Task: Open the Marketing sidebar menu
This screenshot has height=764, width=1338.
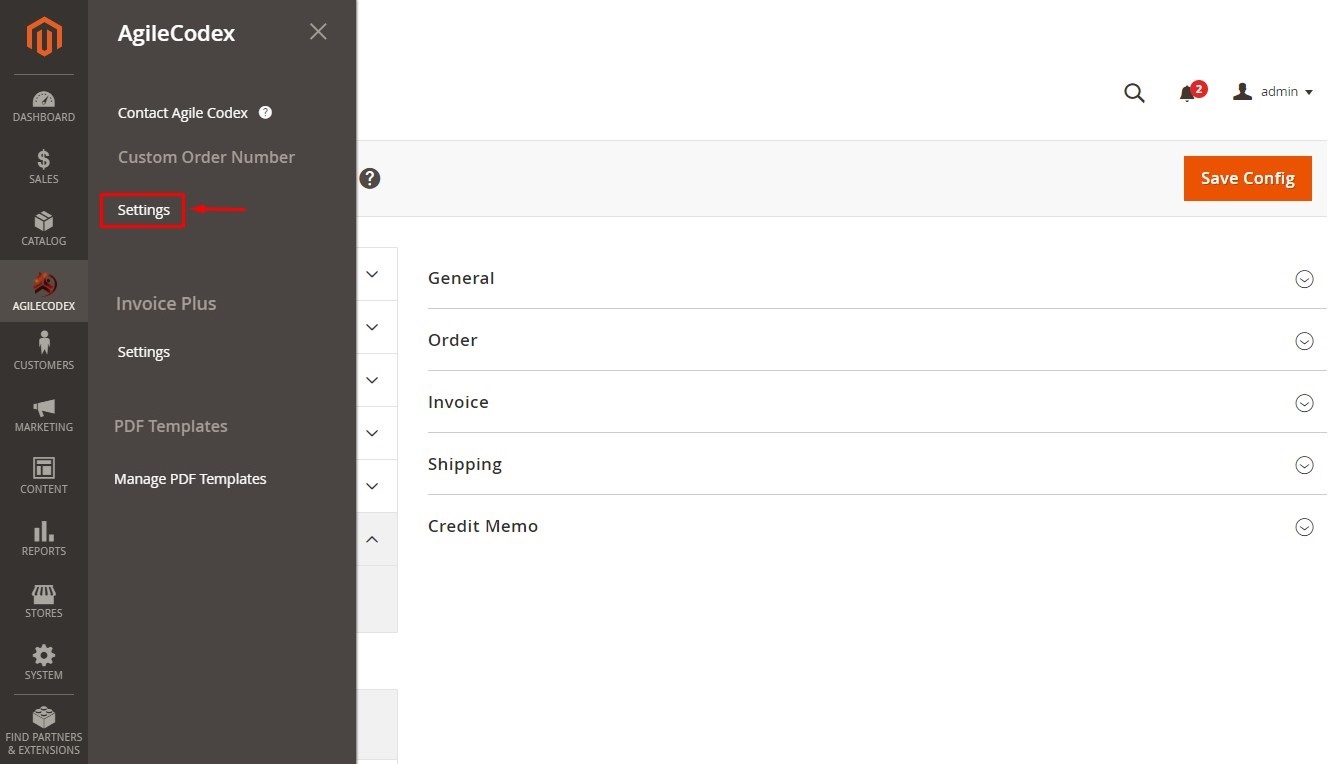Action: [44, 416]
